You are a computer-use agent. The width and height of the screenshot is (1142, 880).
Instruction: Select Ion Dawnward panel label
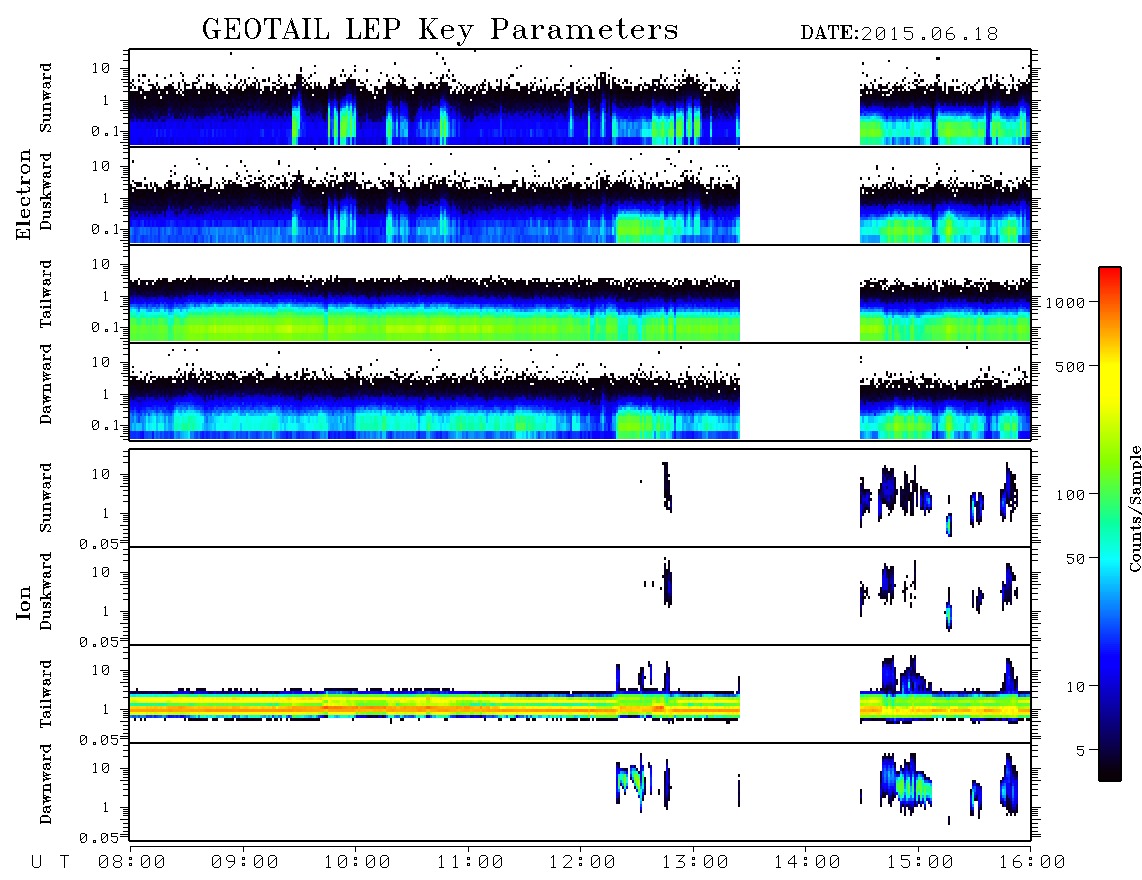coord(46,784)
